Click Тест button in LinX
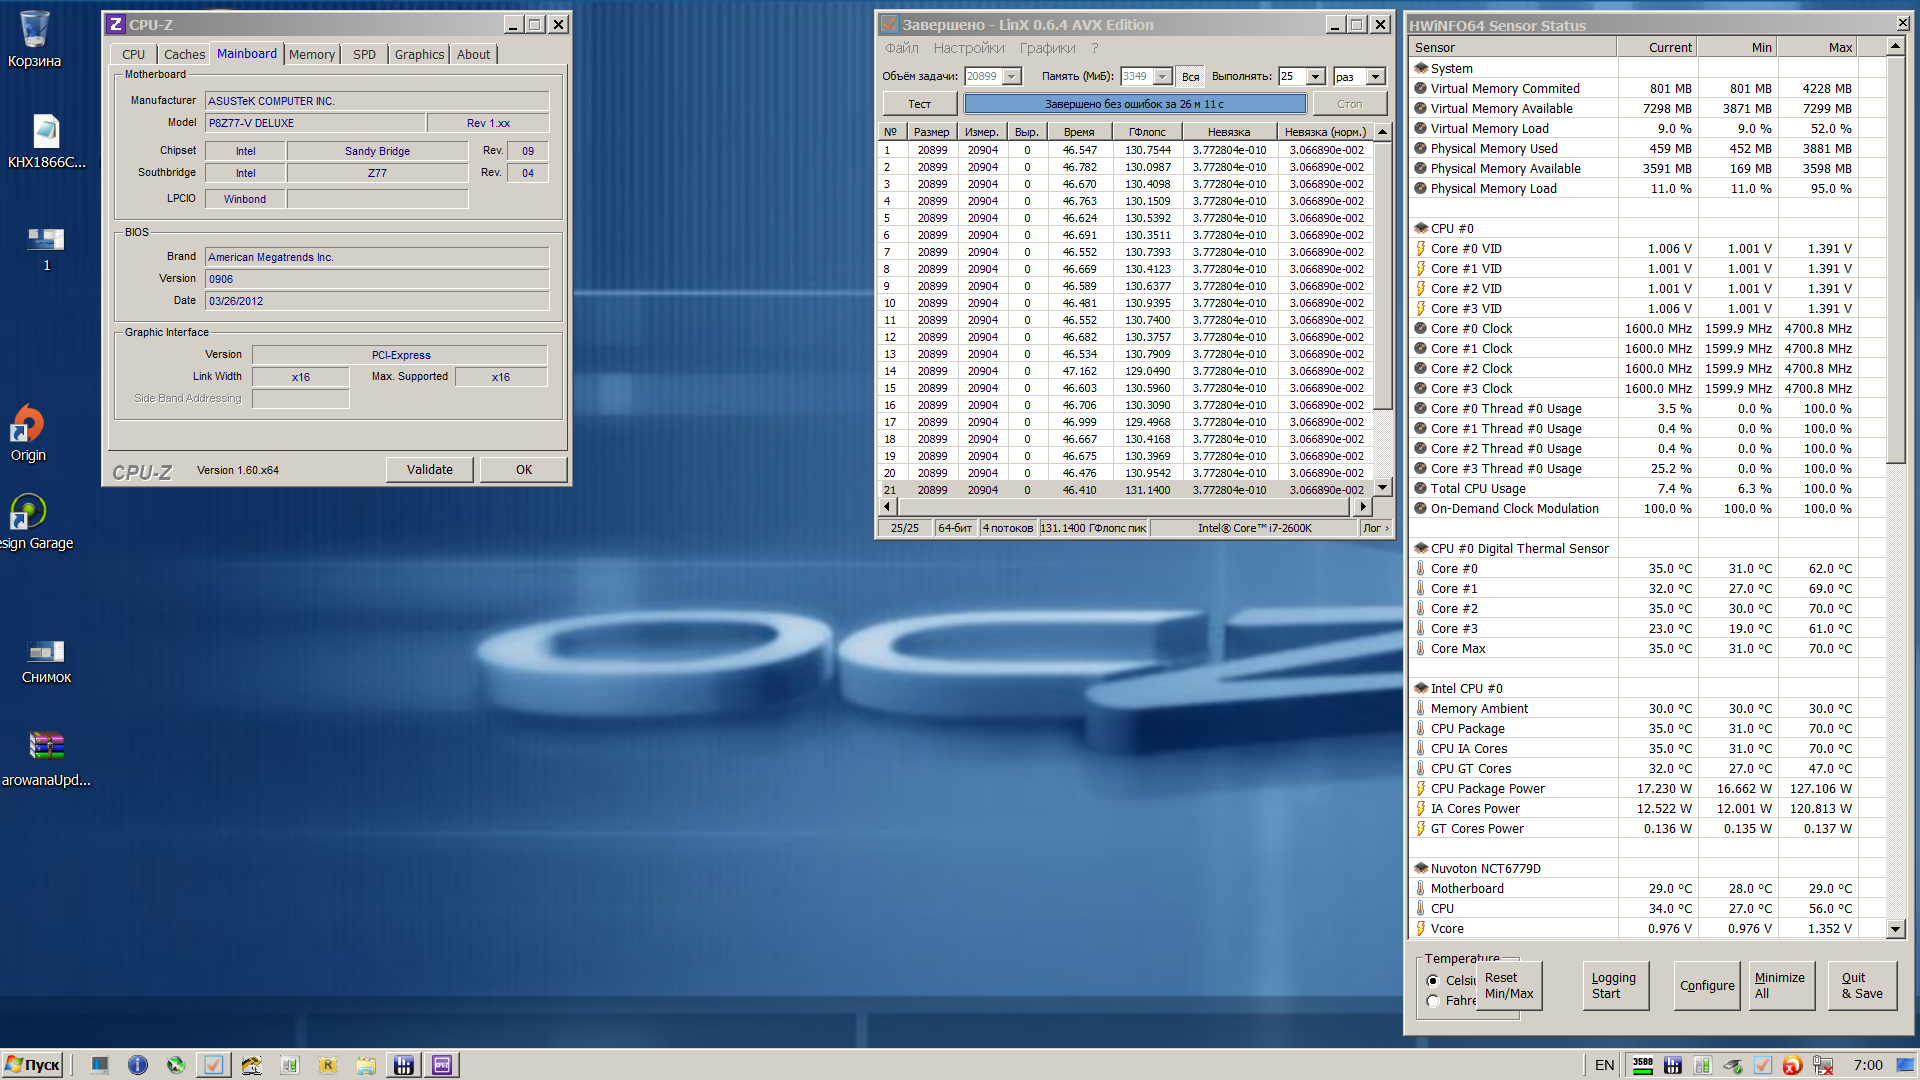Viewport: 1920px width, 1080px height. (x=919, y=104)
